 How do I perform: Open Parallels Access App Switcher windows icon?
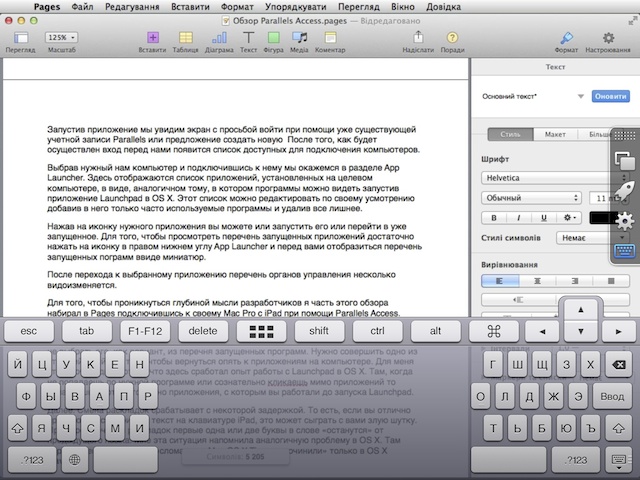coord(624,160)
